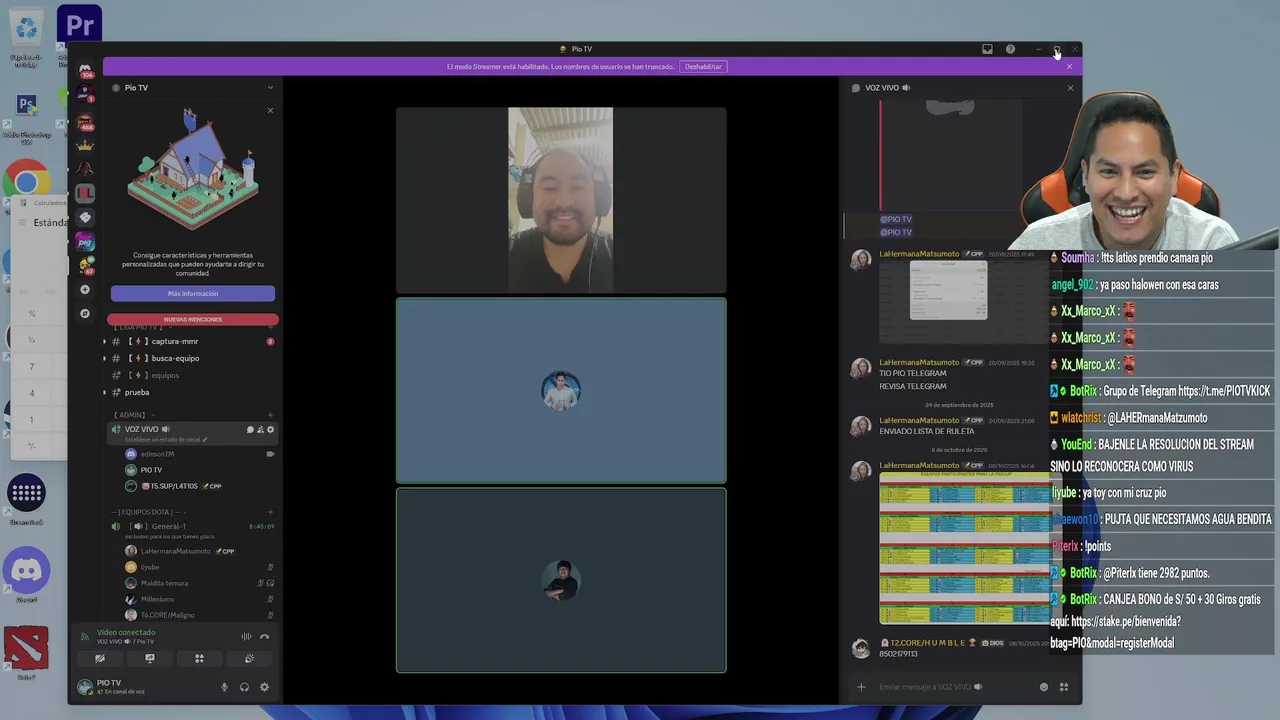Expand busca-equipo channel threads
The height and width of the screenshot is (720, 1280).
[x=104, y=358]
